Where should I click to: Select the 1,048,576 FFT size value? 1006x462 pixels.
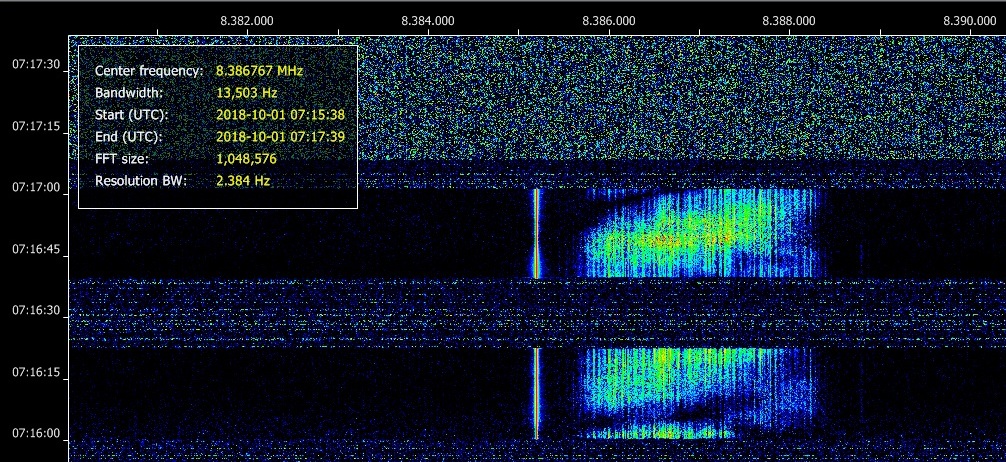(246, 158)
